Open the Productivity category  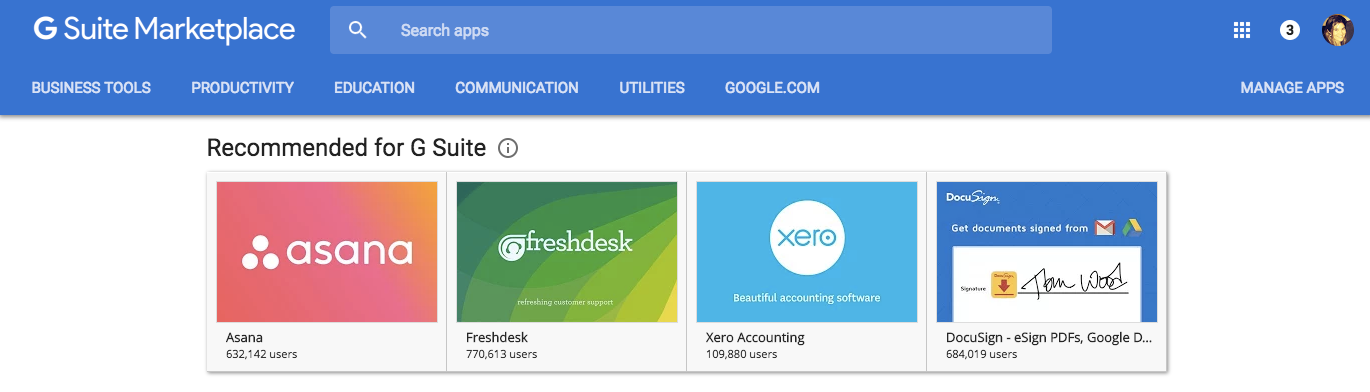(x=243, y=88)
